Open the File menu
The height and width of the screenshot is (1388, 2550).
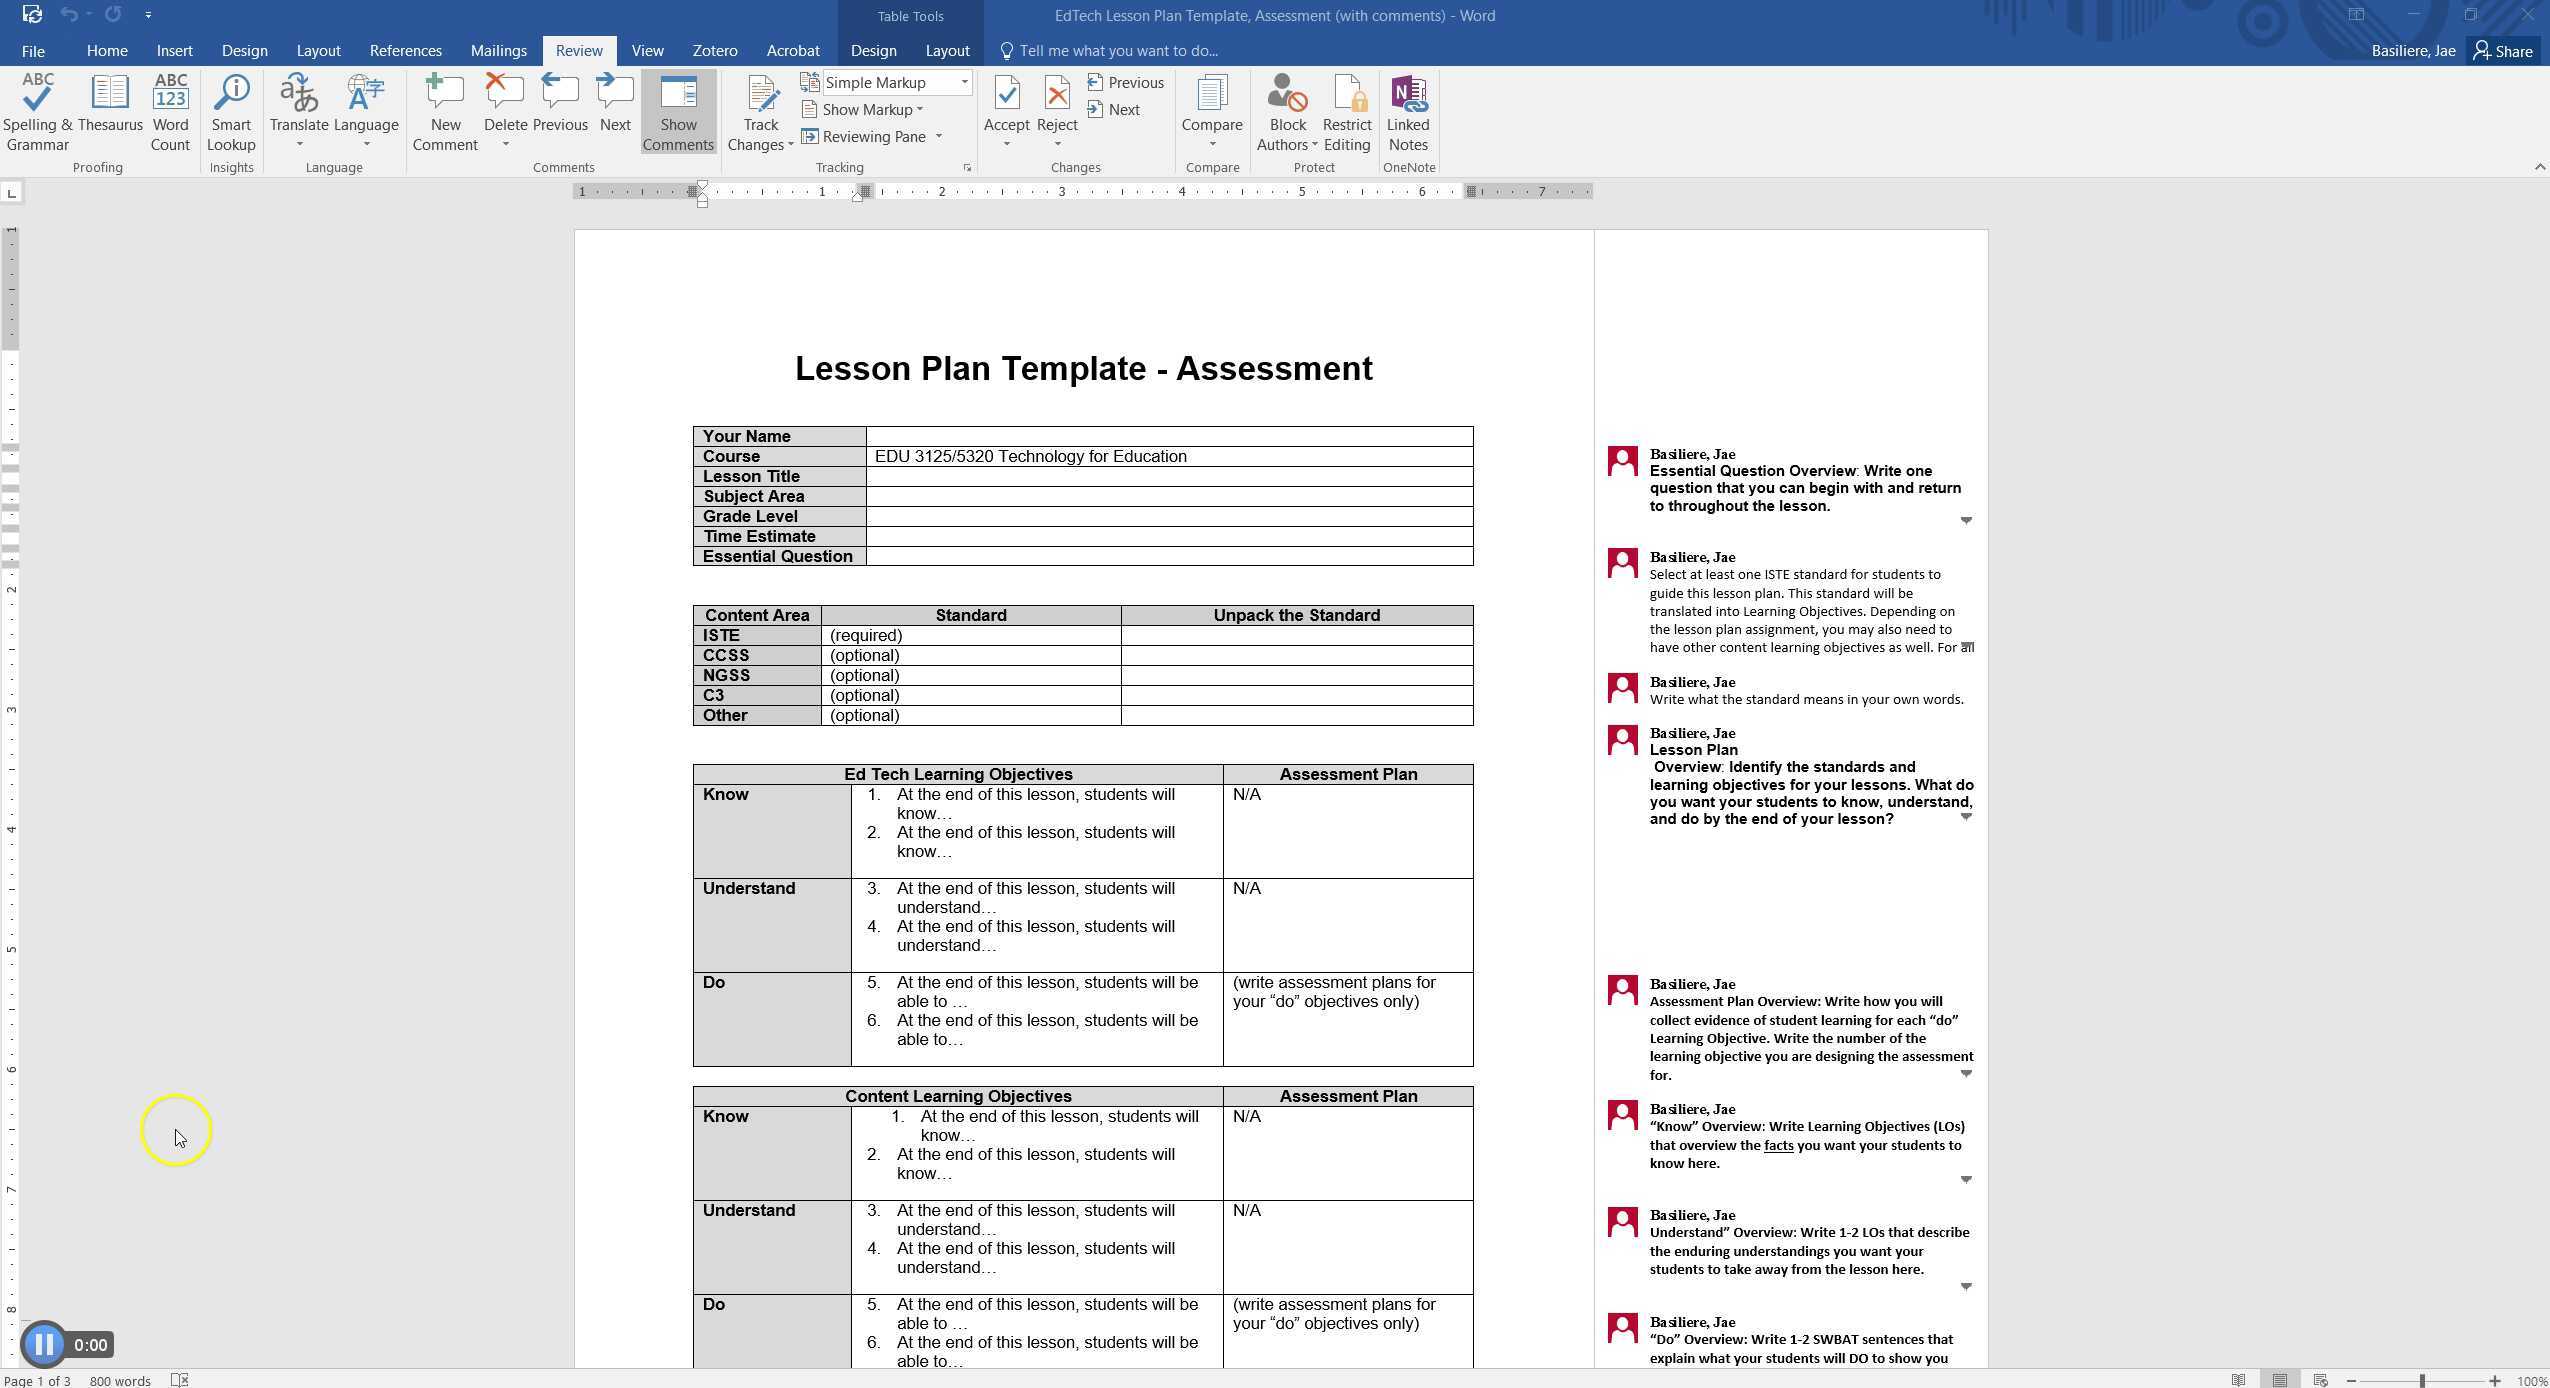(33, 50)
